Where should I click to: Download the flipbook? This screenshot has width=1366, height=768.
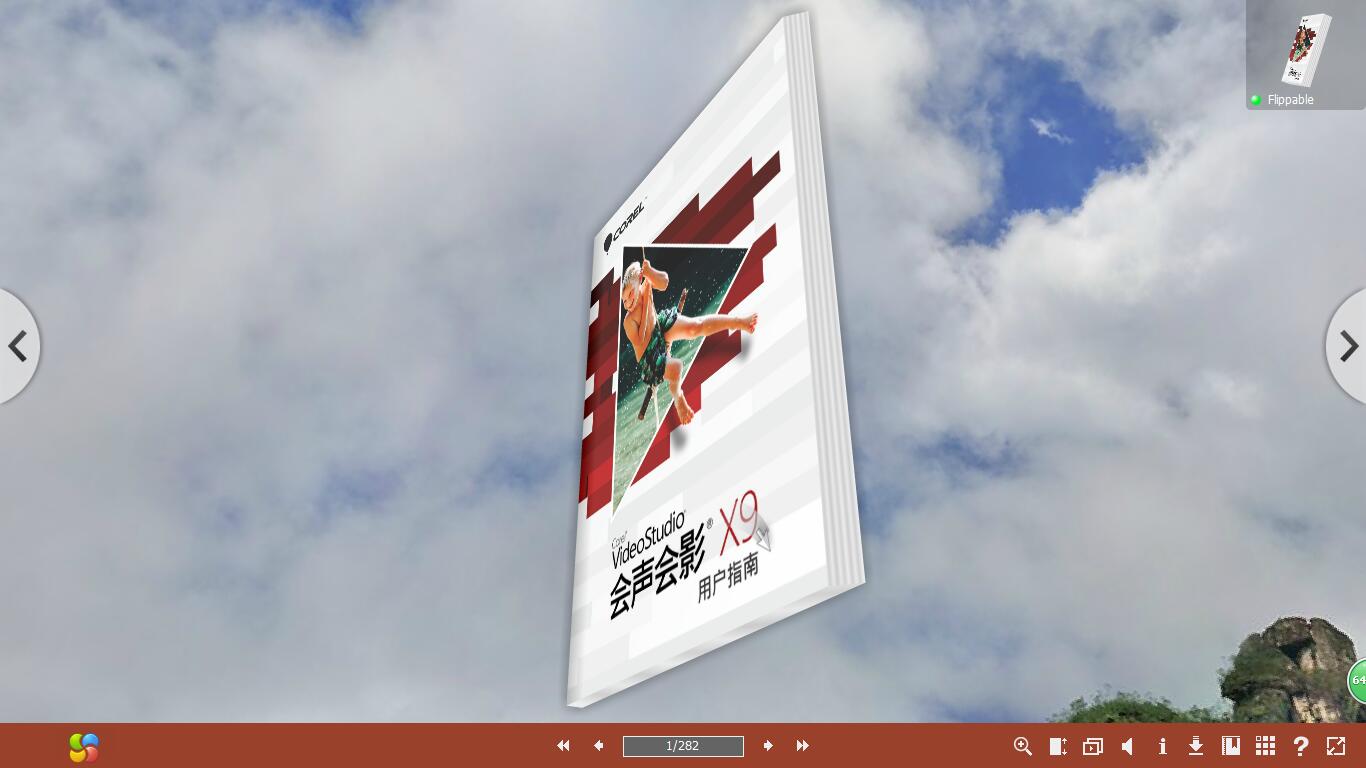1195,746
